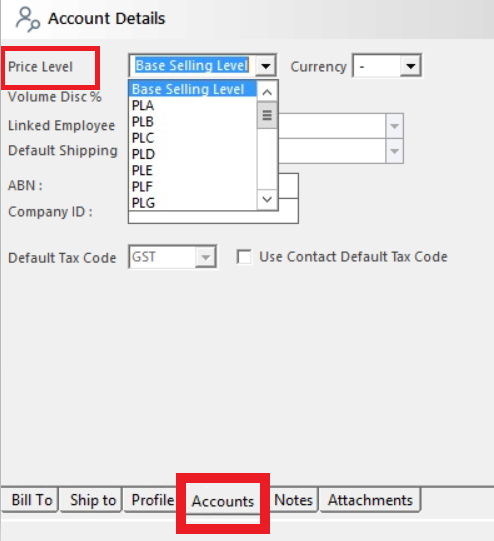The height and width of the screenshot is (541, 494).
Task: Click the price list scrollbar thumb
Action: [267, 115]
